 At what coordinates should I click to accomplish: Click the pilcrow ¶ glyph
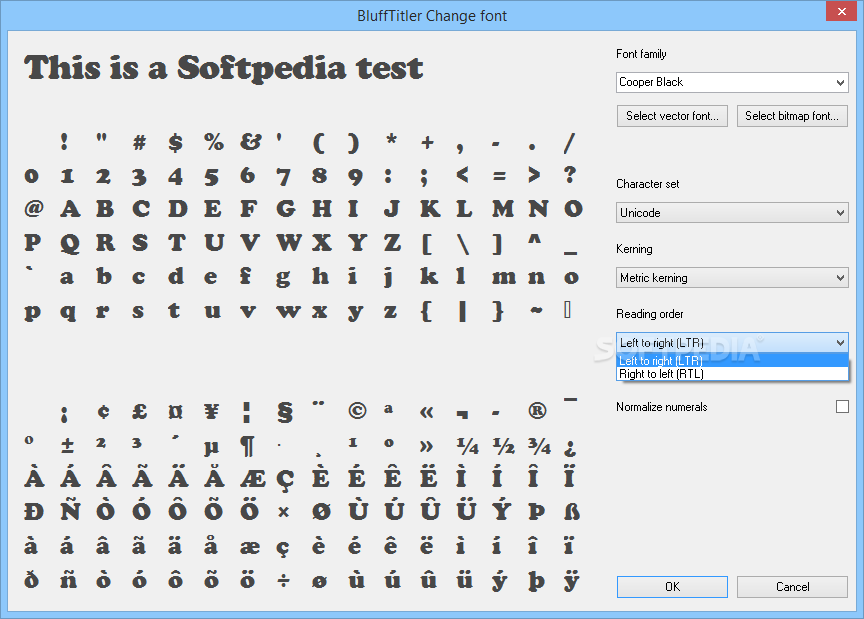point(247,446)
